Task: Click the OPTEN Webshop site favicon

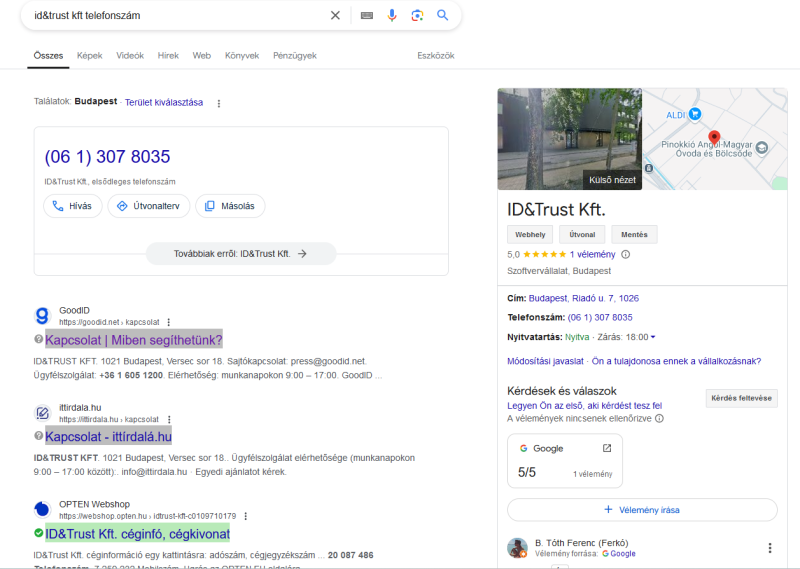Action: [42, 509]
